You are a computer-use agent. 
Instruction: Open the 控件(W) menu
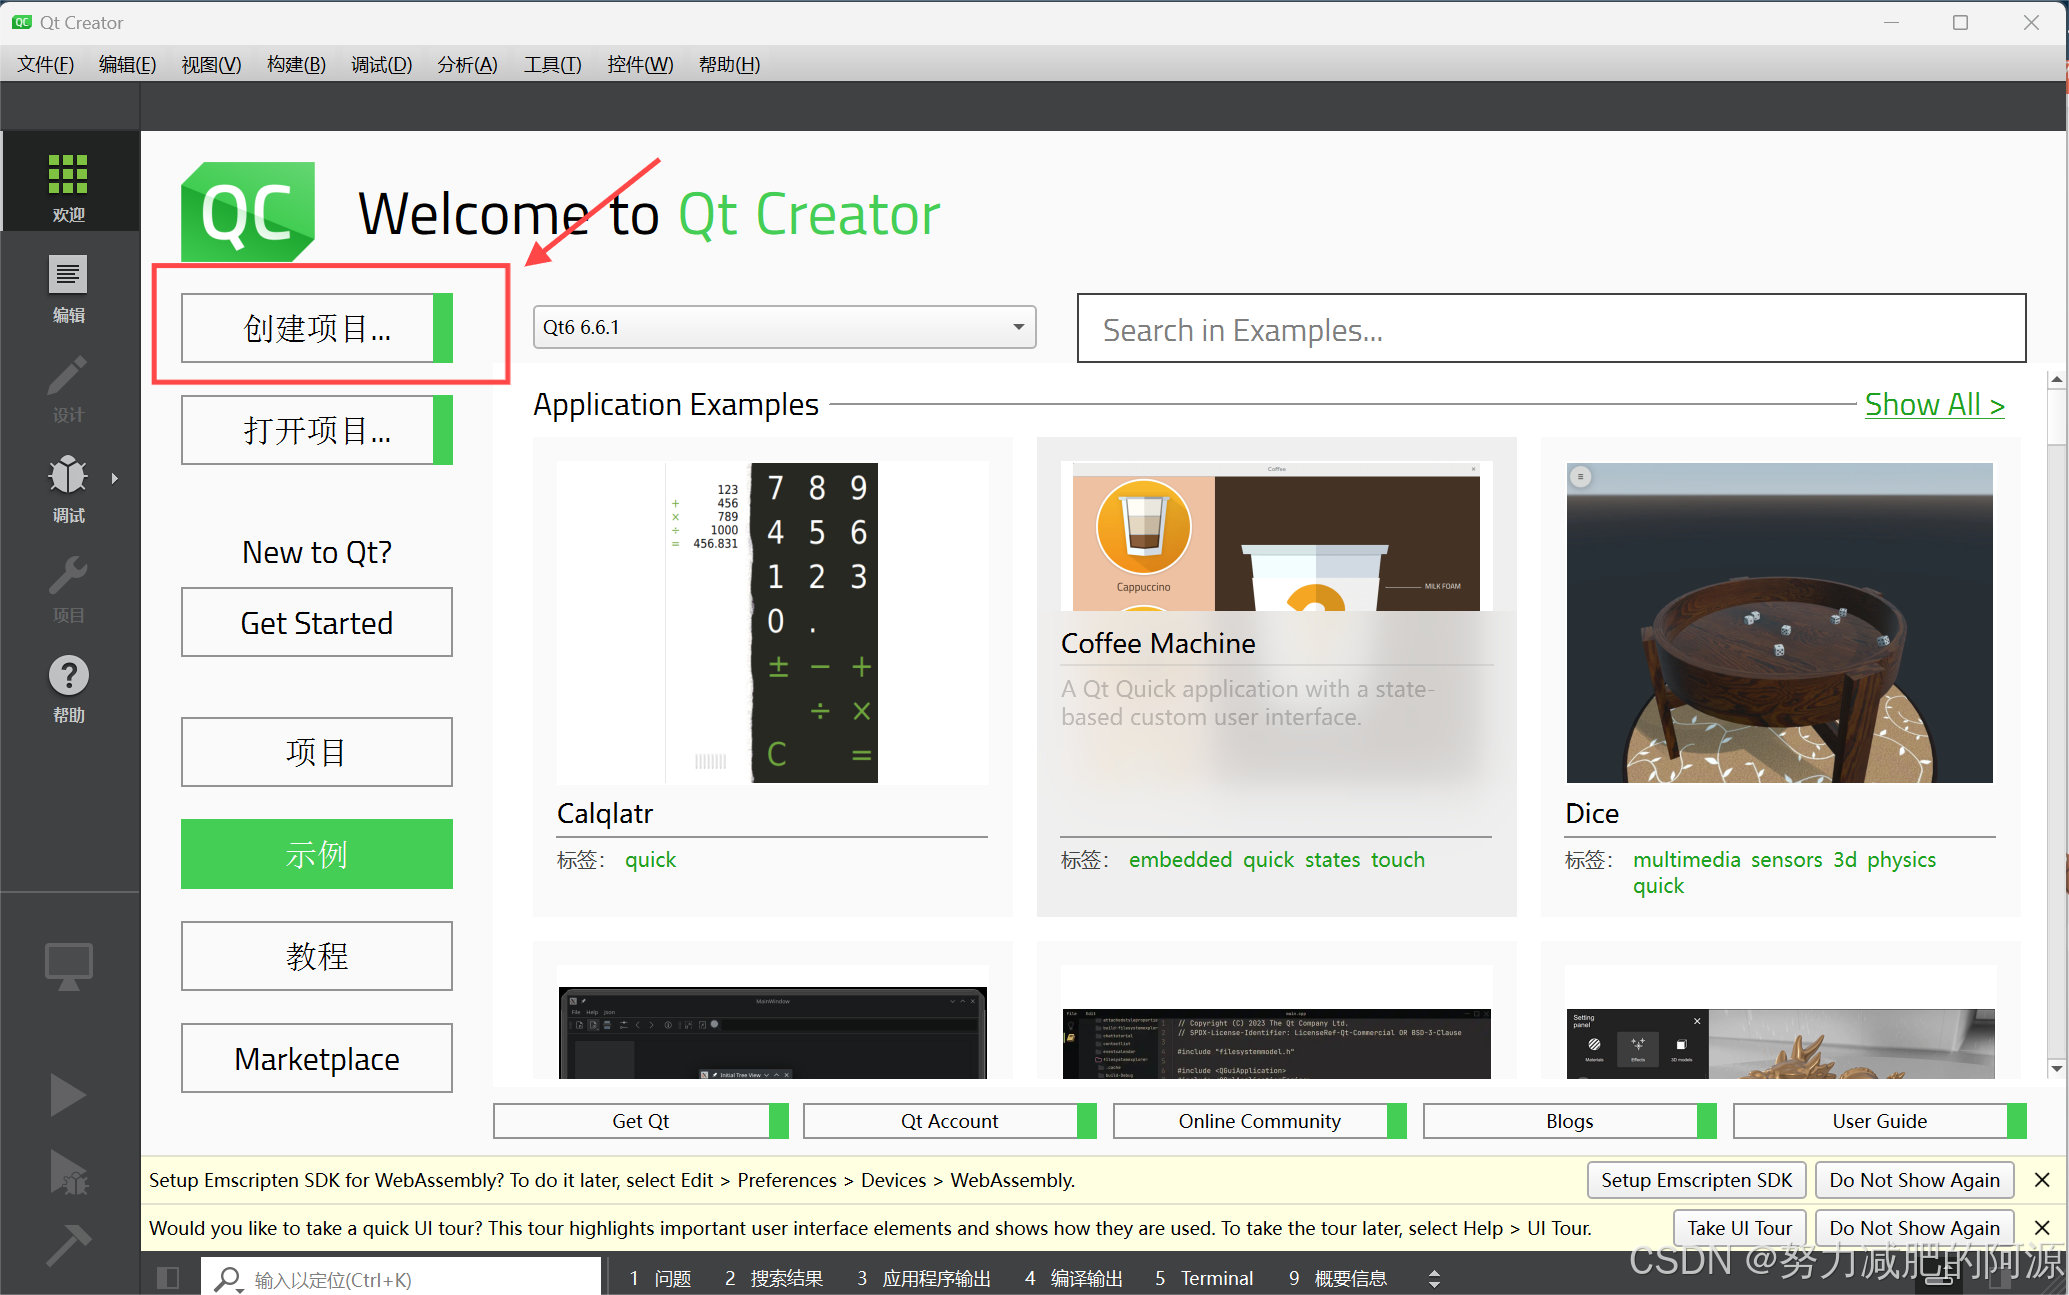coord(640,64)
